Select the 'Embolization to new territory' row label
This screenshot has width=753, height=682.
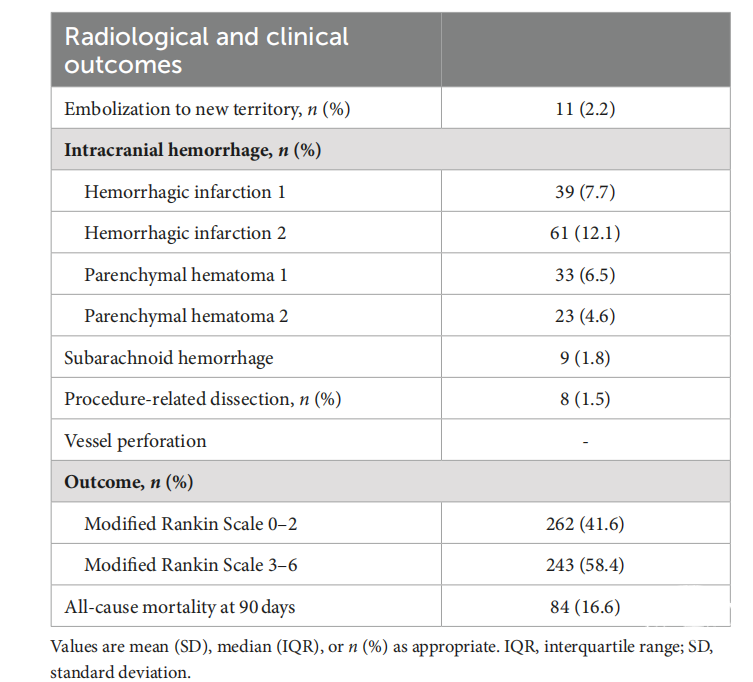[x=207, y=109]
